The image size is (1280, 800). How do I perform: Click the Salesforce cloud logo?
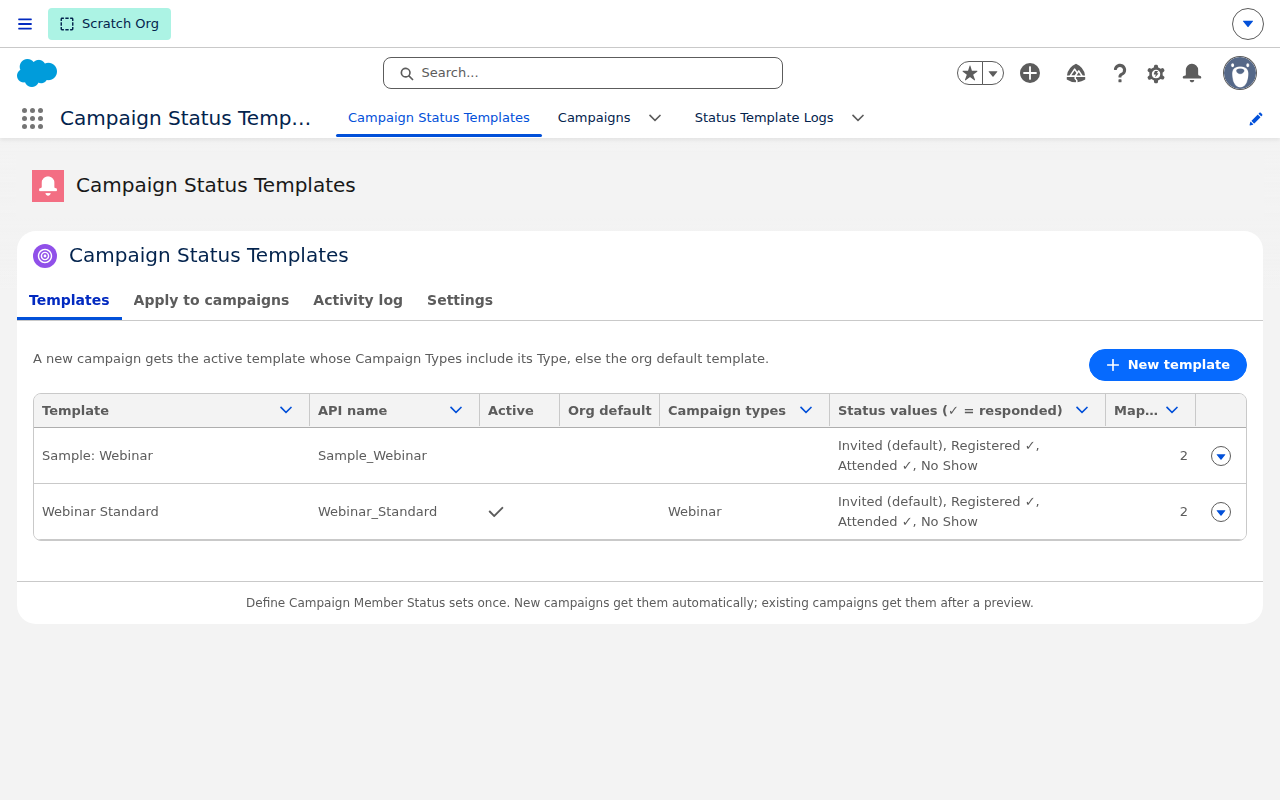[37, 73]
